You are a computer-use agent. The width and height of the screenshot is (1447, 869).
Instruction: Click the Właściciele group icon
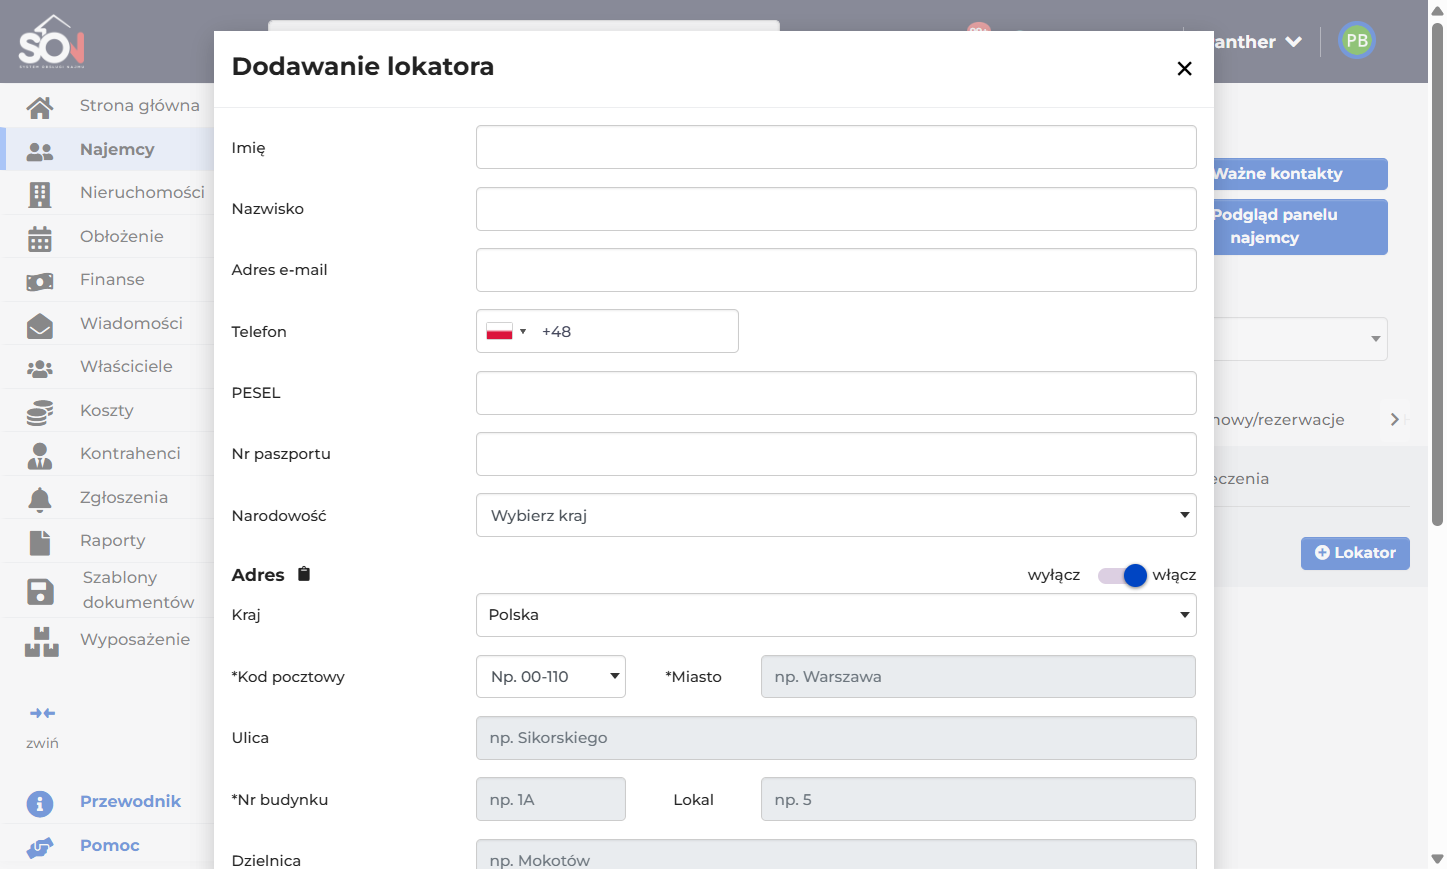pyautogui.click(x=40, y=369)
